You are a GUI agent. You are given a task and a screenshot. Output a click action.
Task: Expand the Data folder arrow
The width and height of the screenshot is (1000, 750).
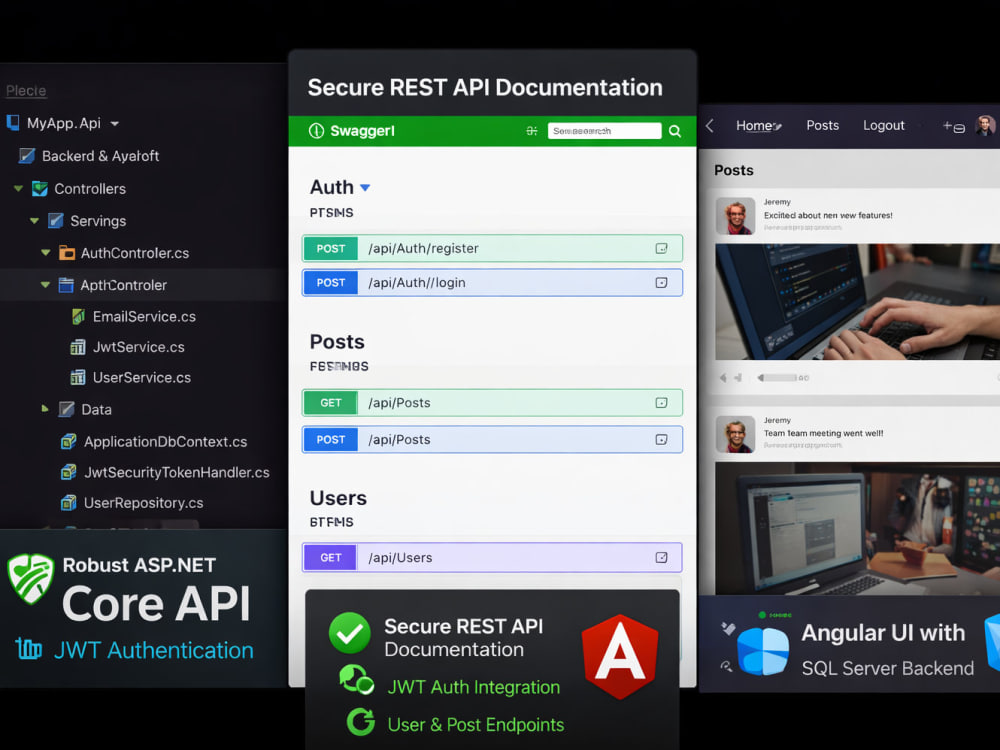pos(45,409)
